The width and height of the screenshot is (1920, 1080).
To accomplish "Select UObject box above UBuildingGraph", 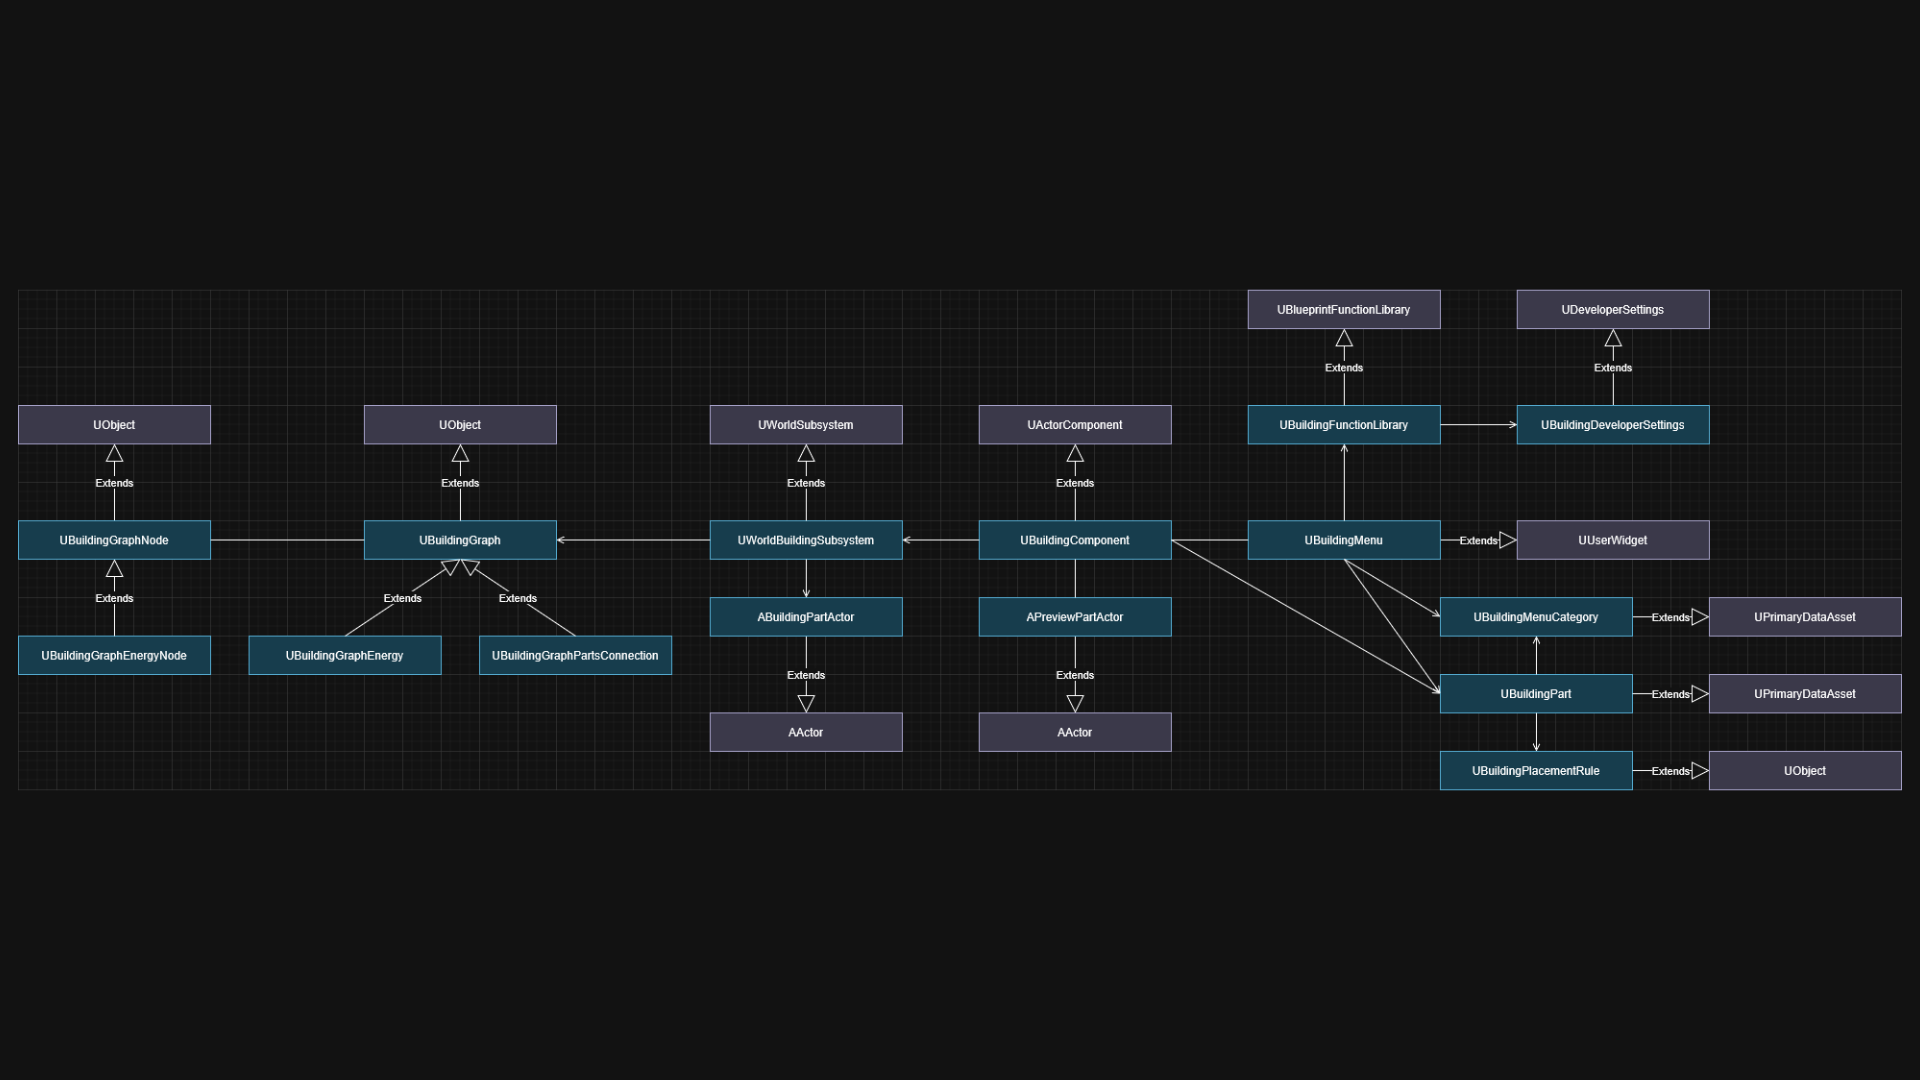I will [460, 425].
